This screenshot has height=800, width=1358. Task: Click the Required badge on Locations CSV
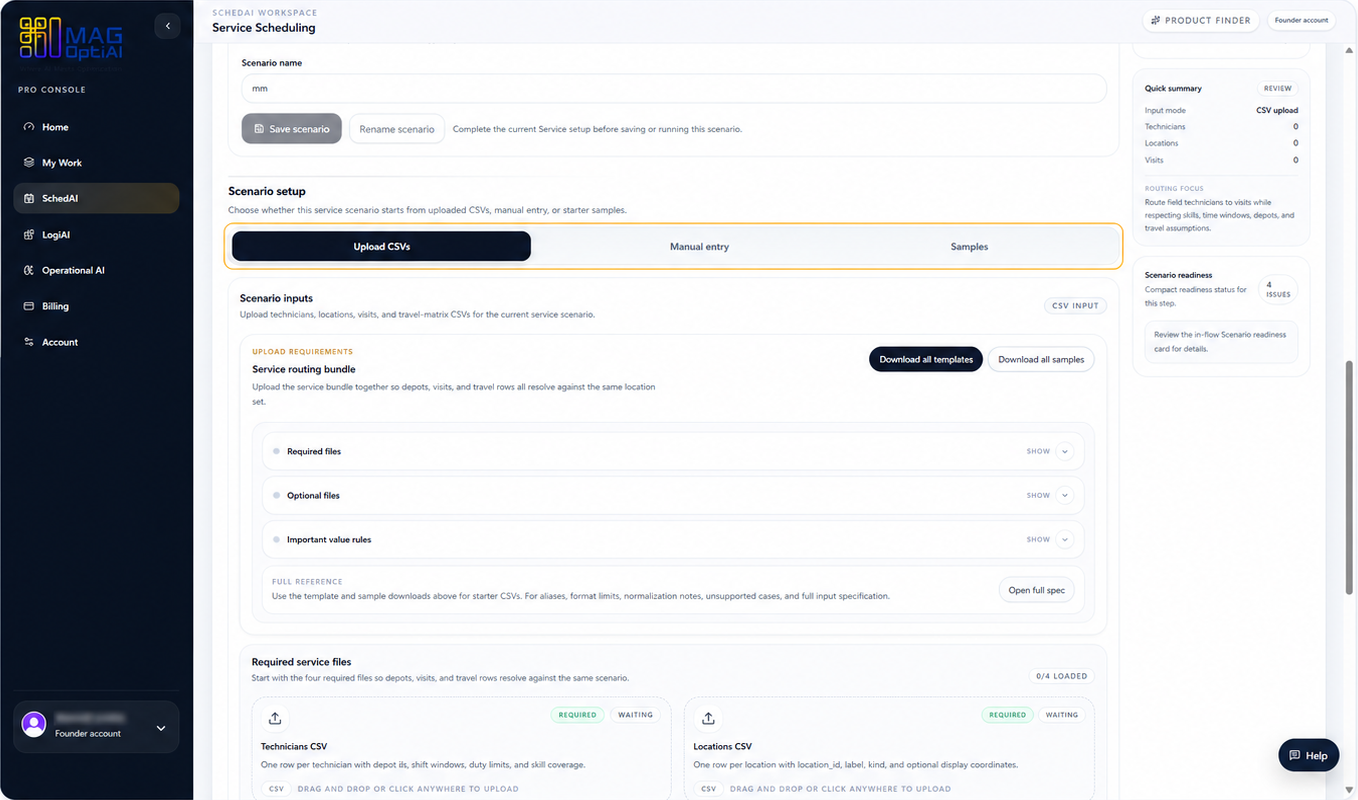(x=1007, y=715)
